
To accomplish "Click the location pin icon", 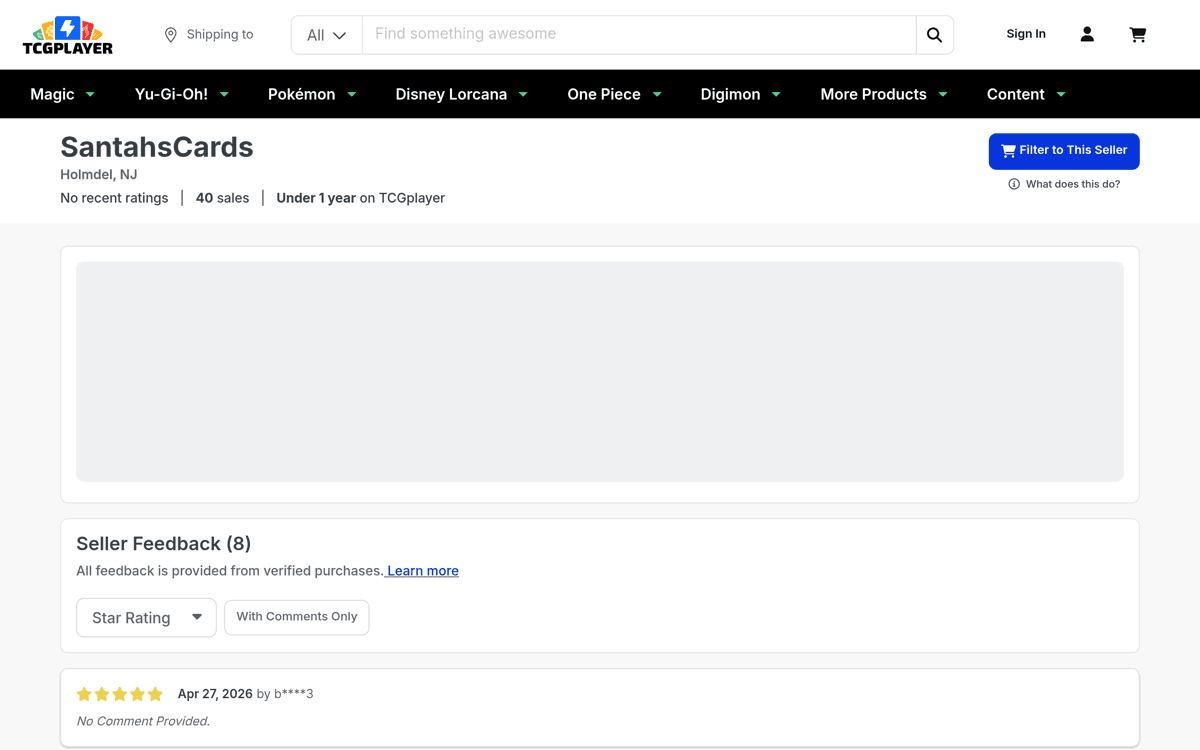I will pos(171,35).
